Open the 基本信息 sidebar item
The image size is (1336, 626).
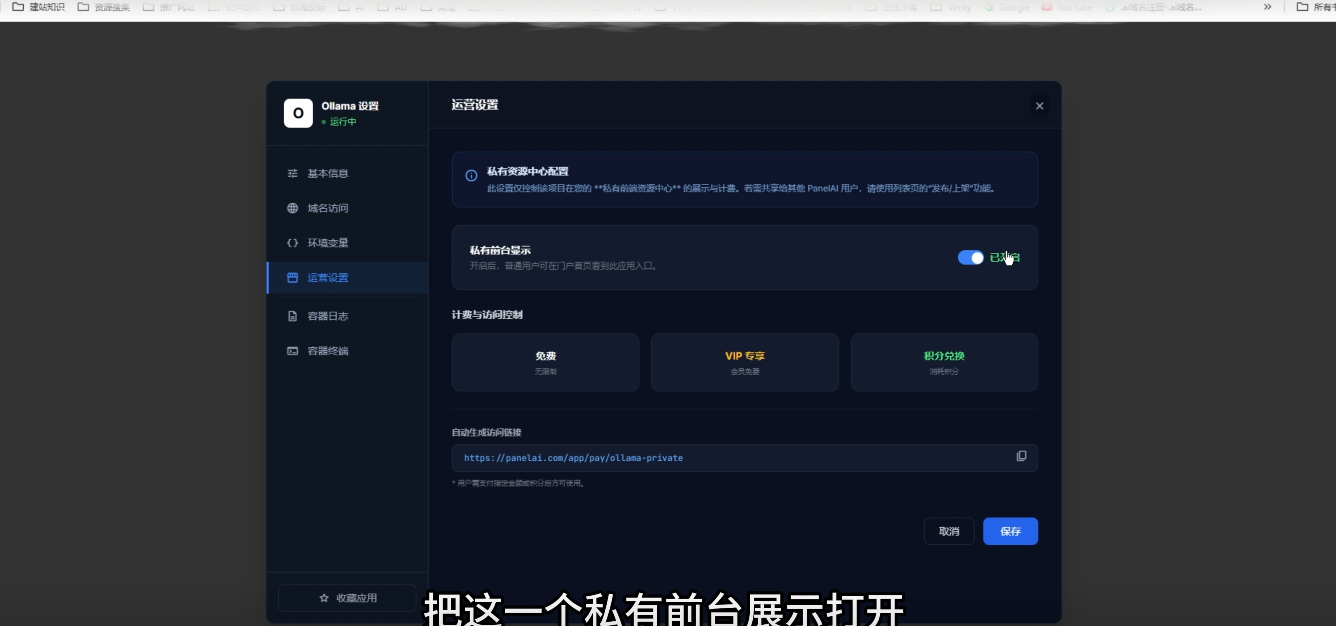tap(347, 173)
